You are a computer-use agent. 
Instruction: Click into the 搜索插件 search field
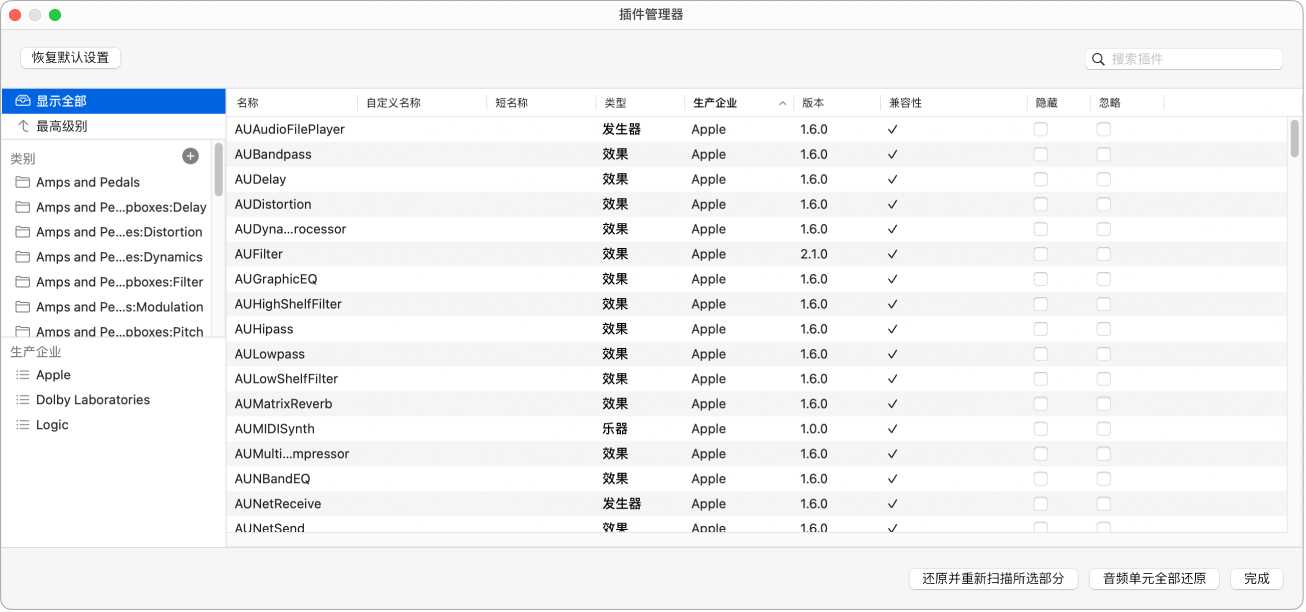coord(1192,59)
